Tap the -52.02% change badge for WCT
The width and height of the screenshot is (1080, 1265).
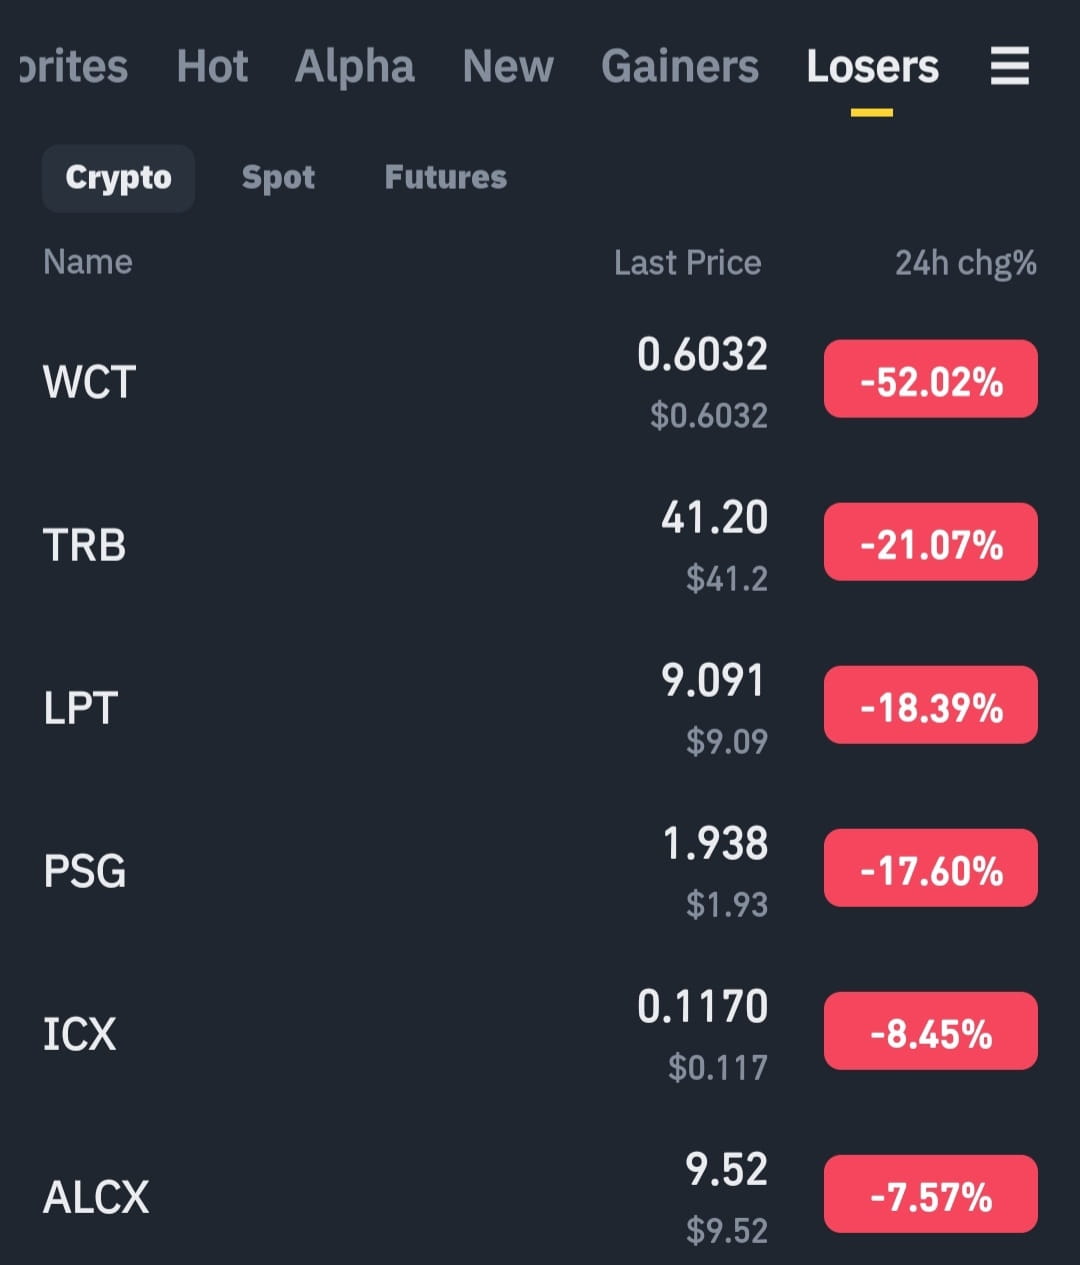click(931, 379)
